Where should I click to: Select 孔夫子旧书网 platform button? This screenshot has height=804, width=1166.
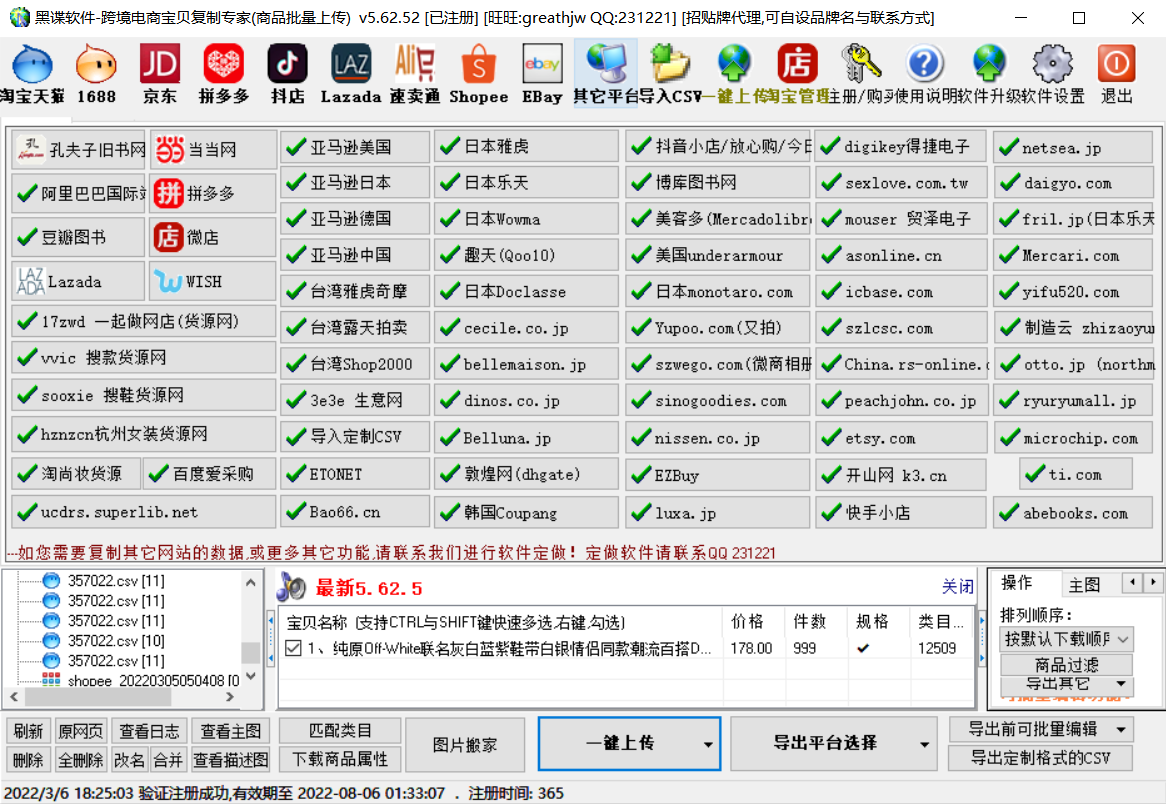(79, 149)
